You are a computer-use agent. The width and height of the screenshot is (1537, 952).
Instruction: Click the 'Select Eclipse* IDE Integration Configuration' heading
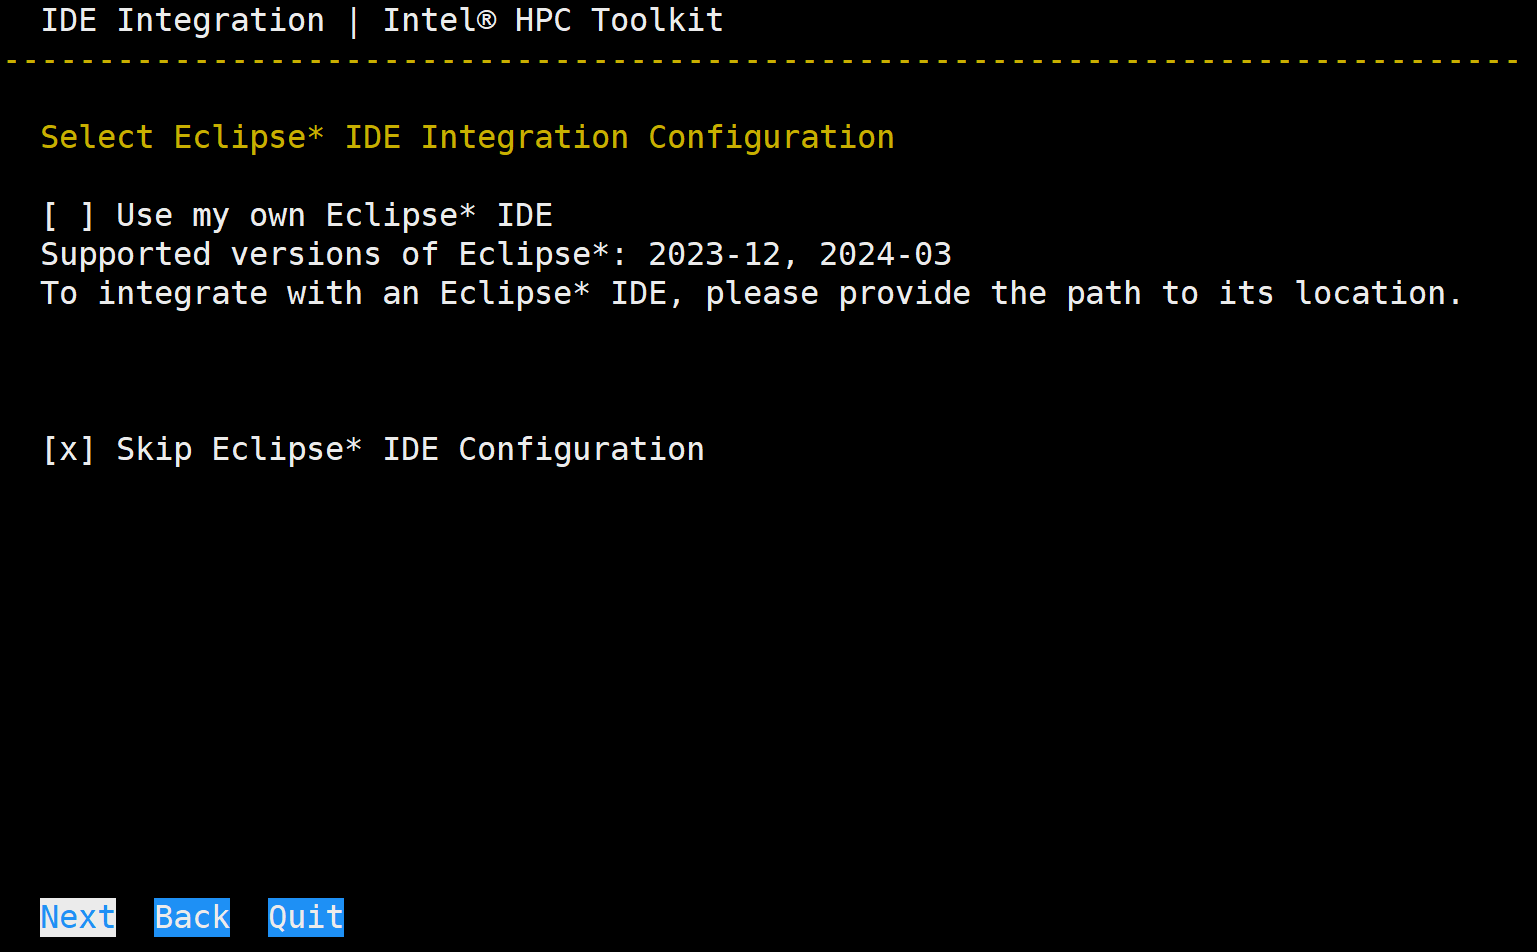tap(468, 137)
